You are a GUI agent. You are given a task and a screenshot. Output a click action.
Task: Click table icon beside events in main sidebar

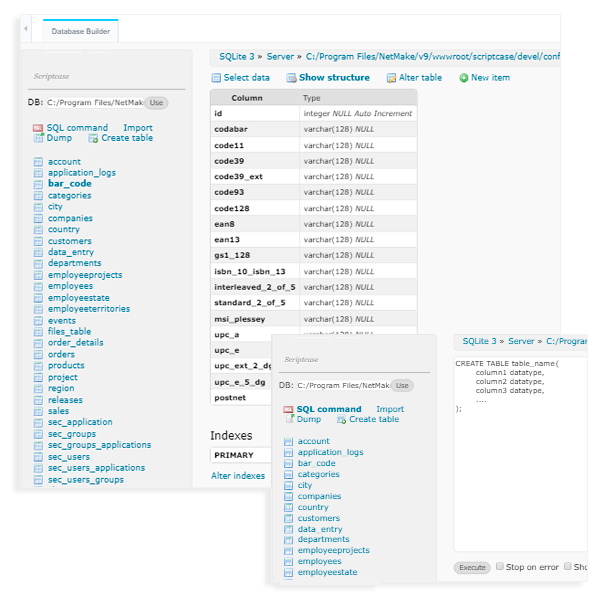coord(38,321)
